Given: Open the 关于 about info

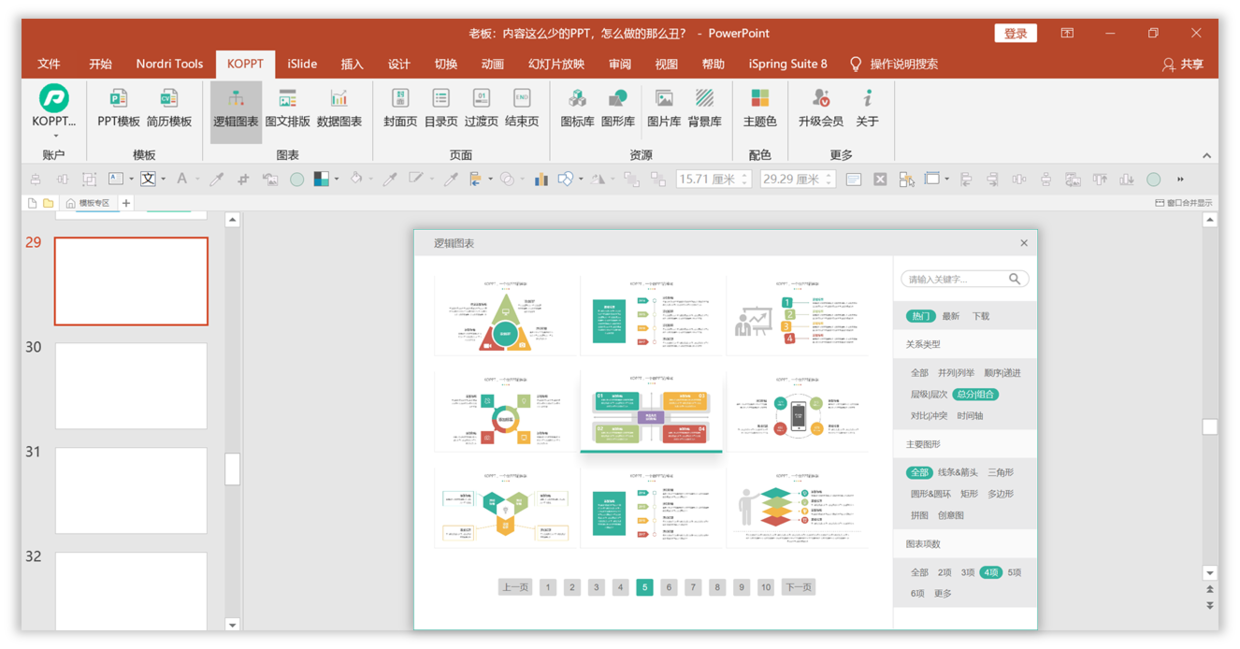Looking at the screenshot, I should 867,106.
